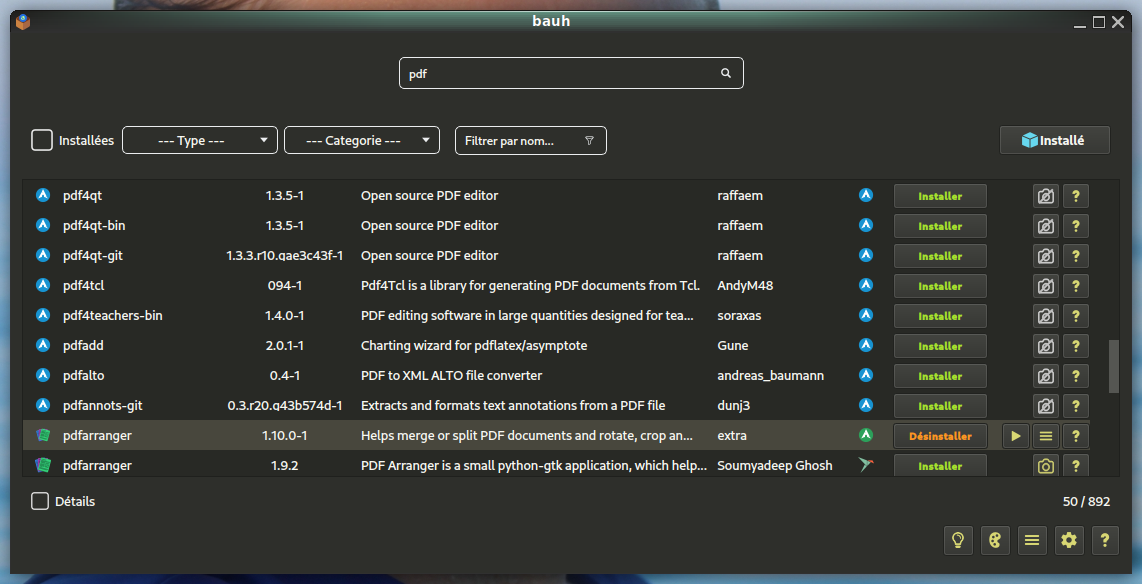Click the author andreas_baumann

click(x=771, y=376)
